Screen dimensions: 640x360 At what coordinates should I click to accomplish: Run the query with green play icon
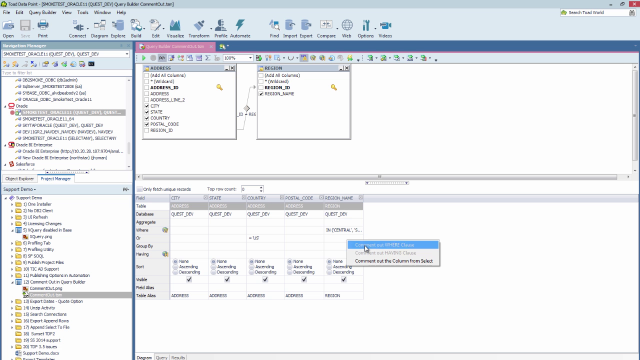(144, 58)
